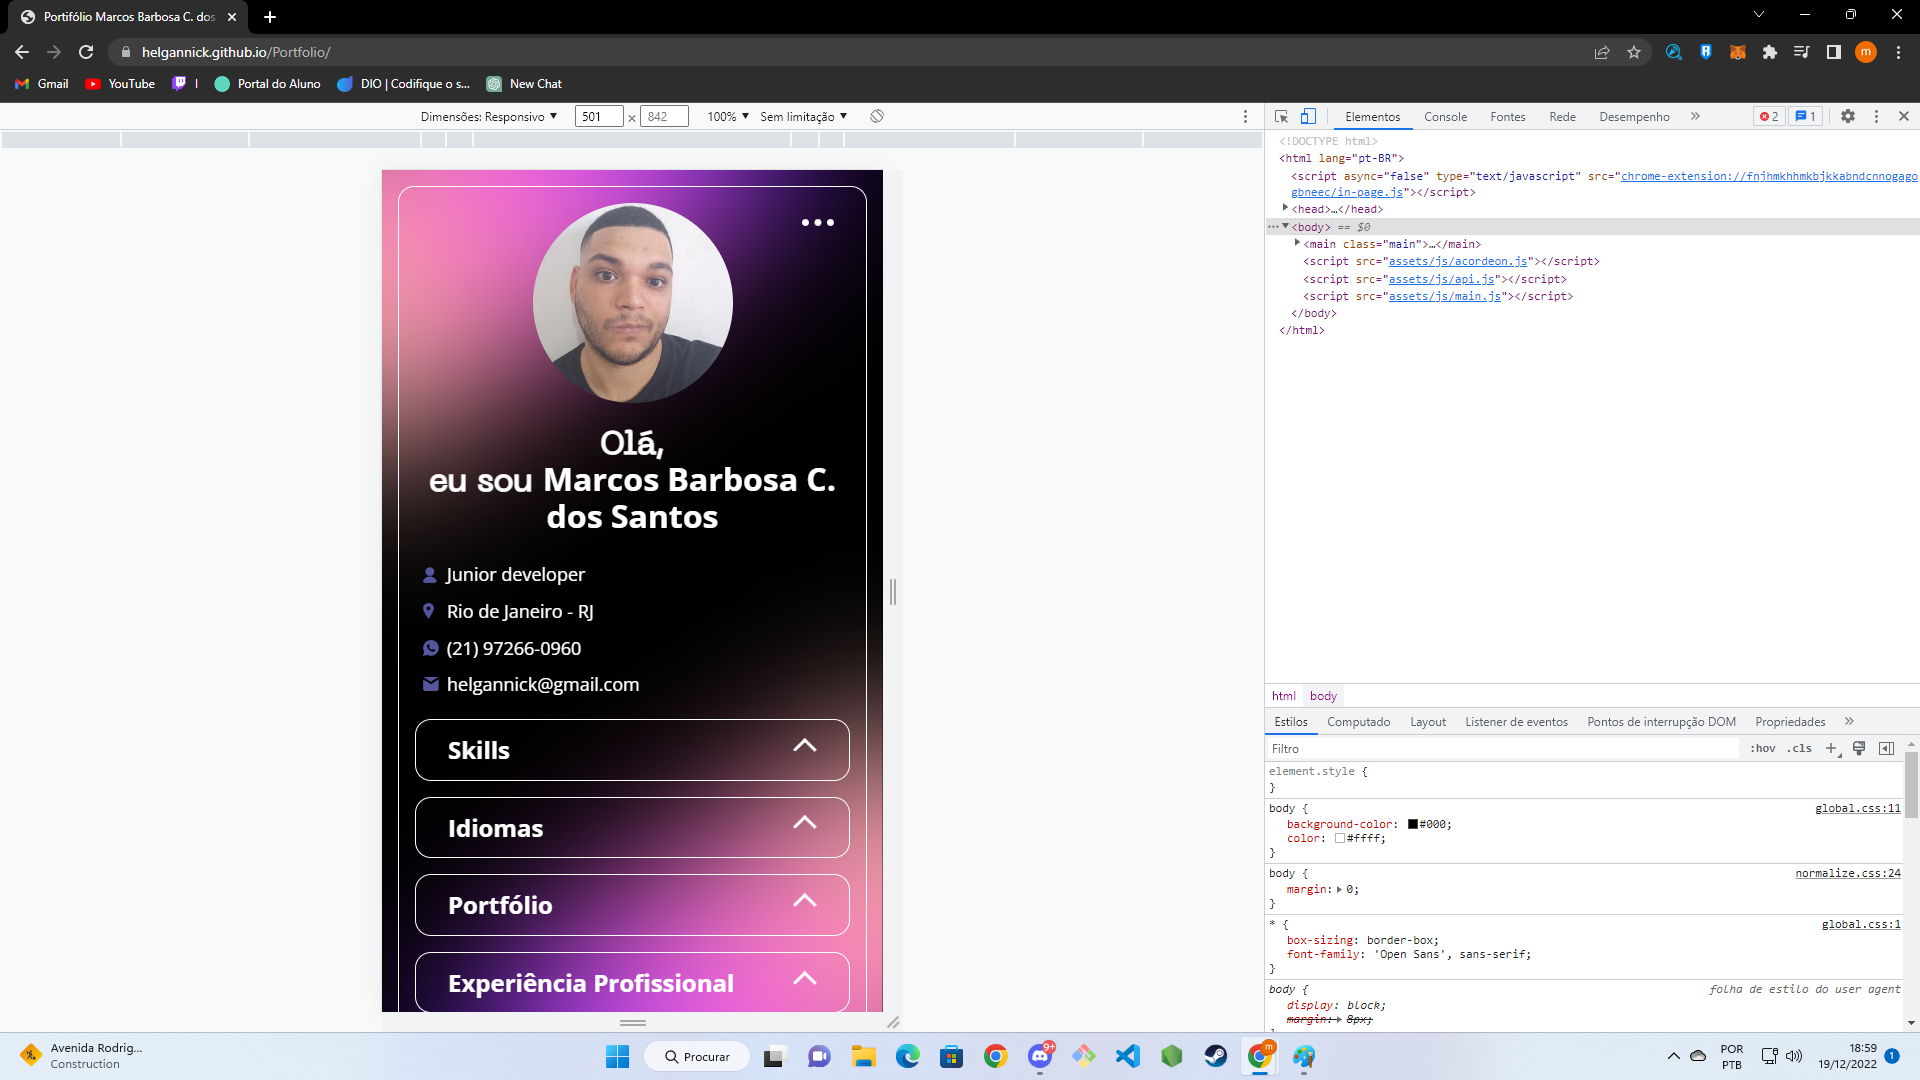Viewport: 1920px width, 1080px height.
Task: Open the Portal do Aluno bookmark
Action: (x=267, y=84)
